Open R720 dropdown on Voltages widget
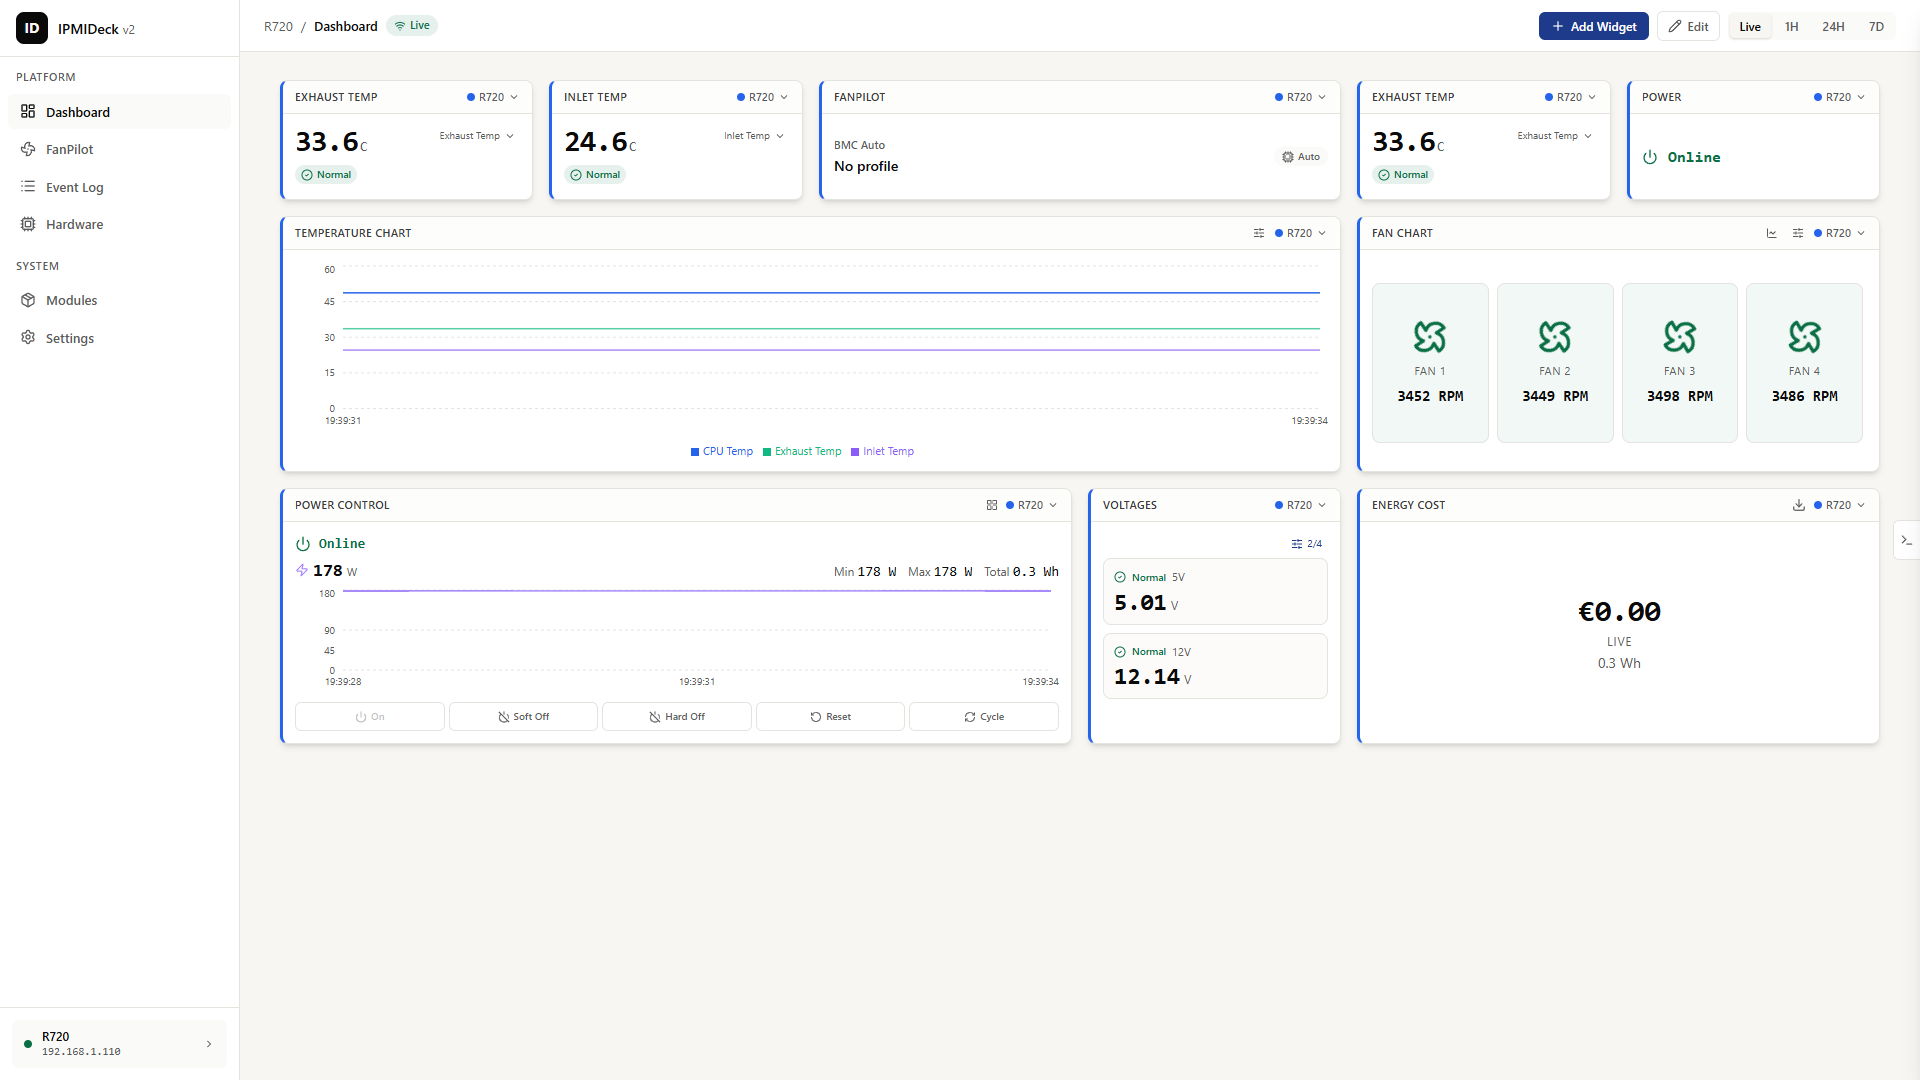 (1301, 505)
